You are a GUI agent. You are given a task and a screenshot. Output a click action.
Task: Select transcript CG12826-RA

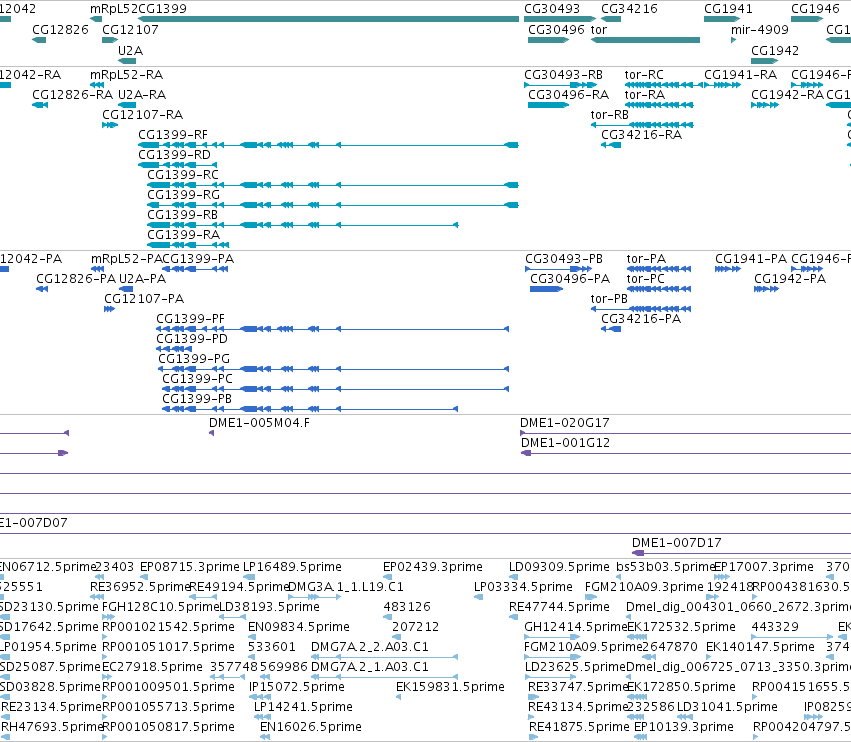[73, 94]
